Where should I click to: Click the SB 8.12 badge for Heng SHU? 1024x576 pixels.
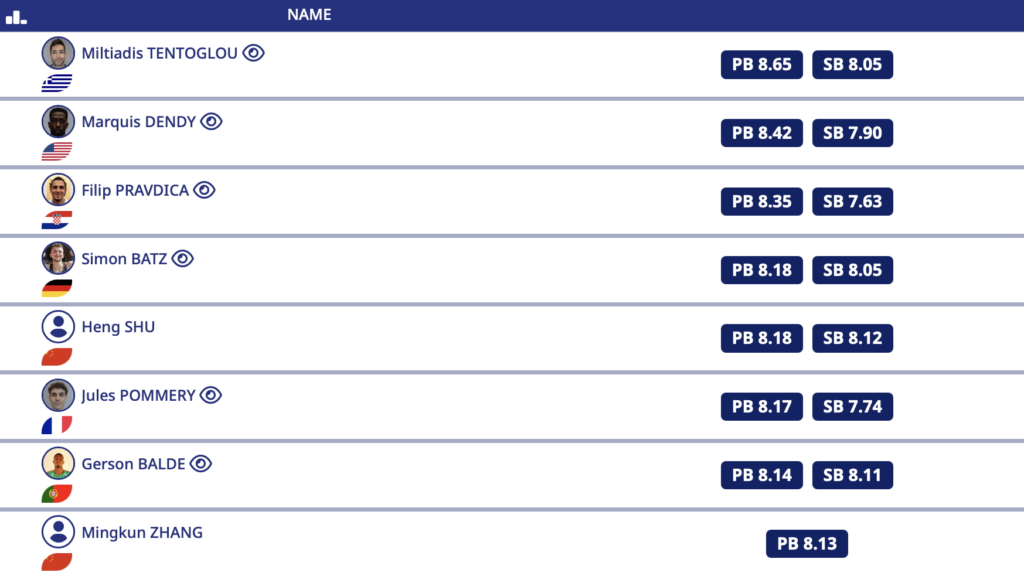[852, 338]
